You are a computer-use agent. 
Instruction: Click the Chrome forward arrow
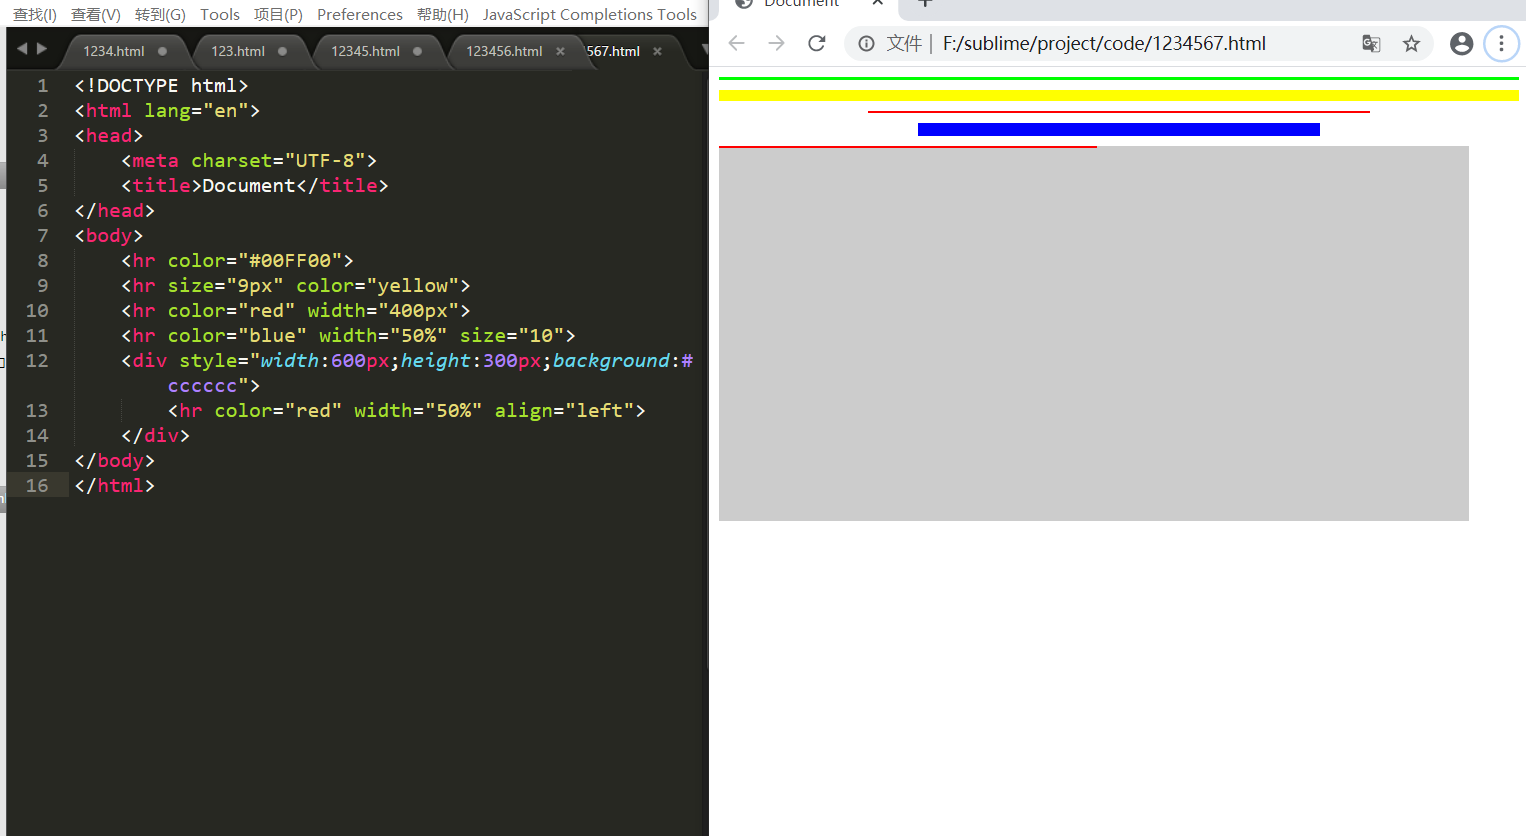click(777, 43)
